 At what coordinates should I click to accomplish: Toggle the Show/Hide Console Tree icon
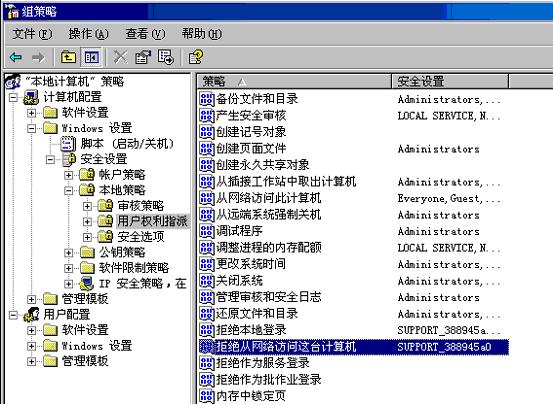92,57
